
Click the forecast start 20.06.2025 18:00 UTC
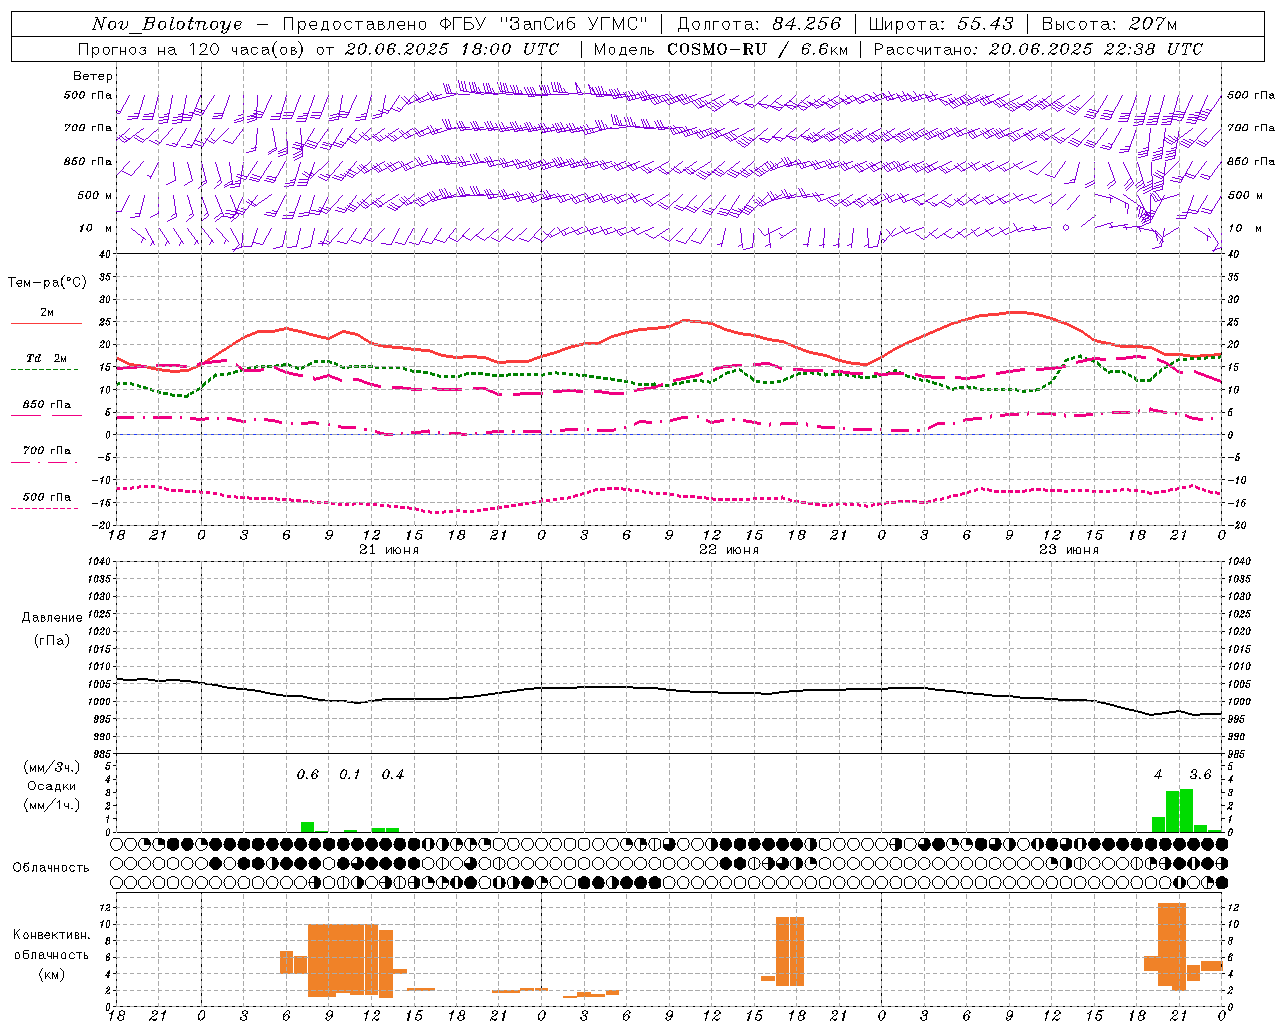(451, 49)
